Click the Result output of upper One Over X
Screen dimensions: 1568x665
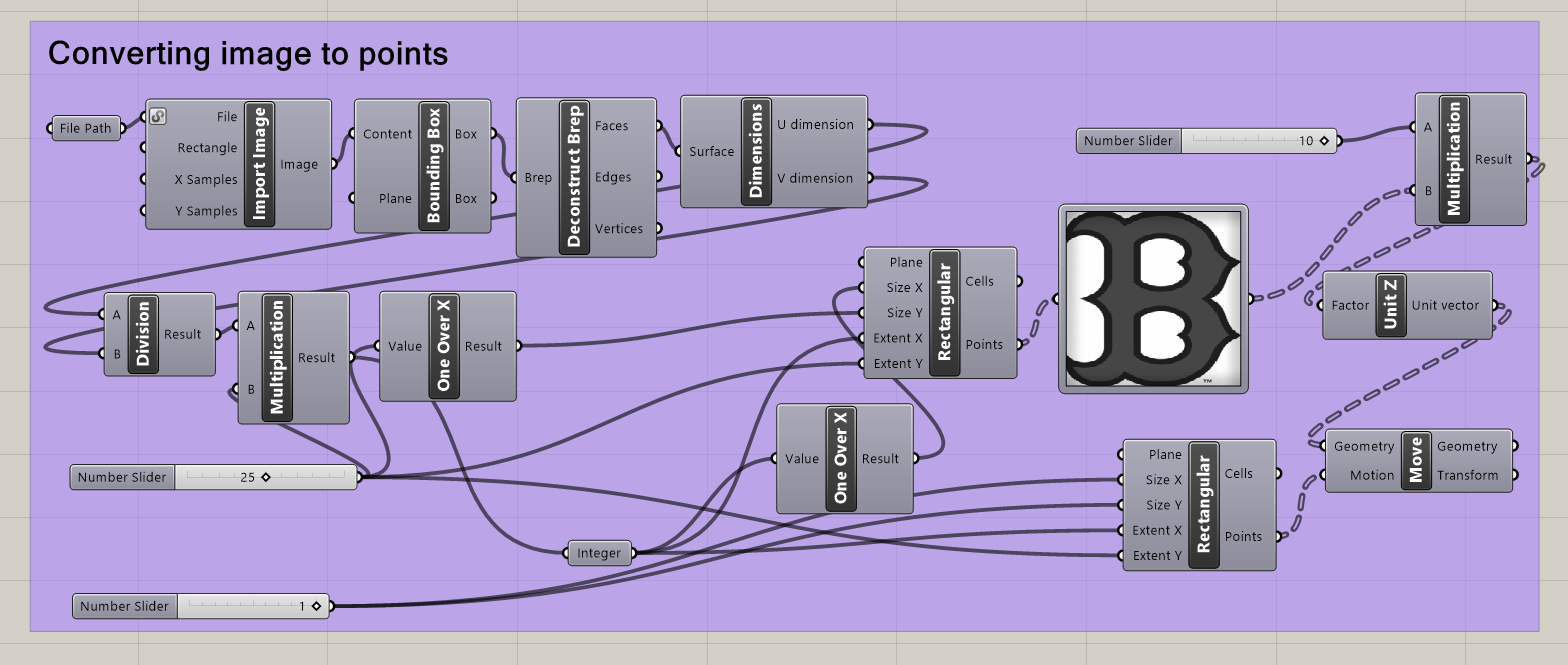tap(483, 346)
